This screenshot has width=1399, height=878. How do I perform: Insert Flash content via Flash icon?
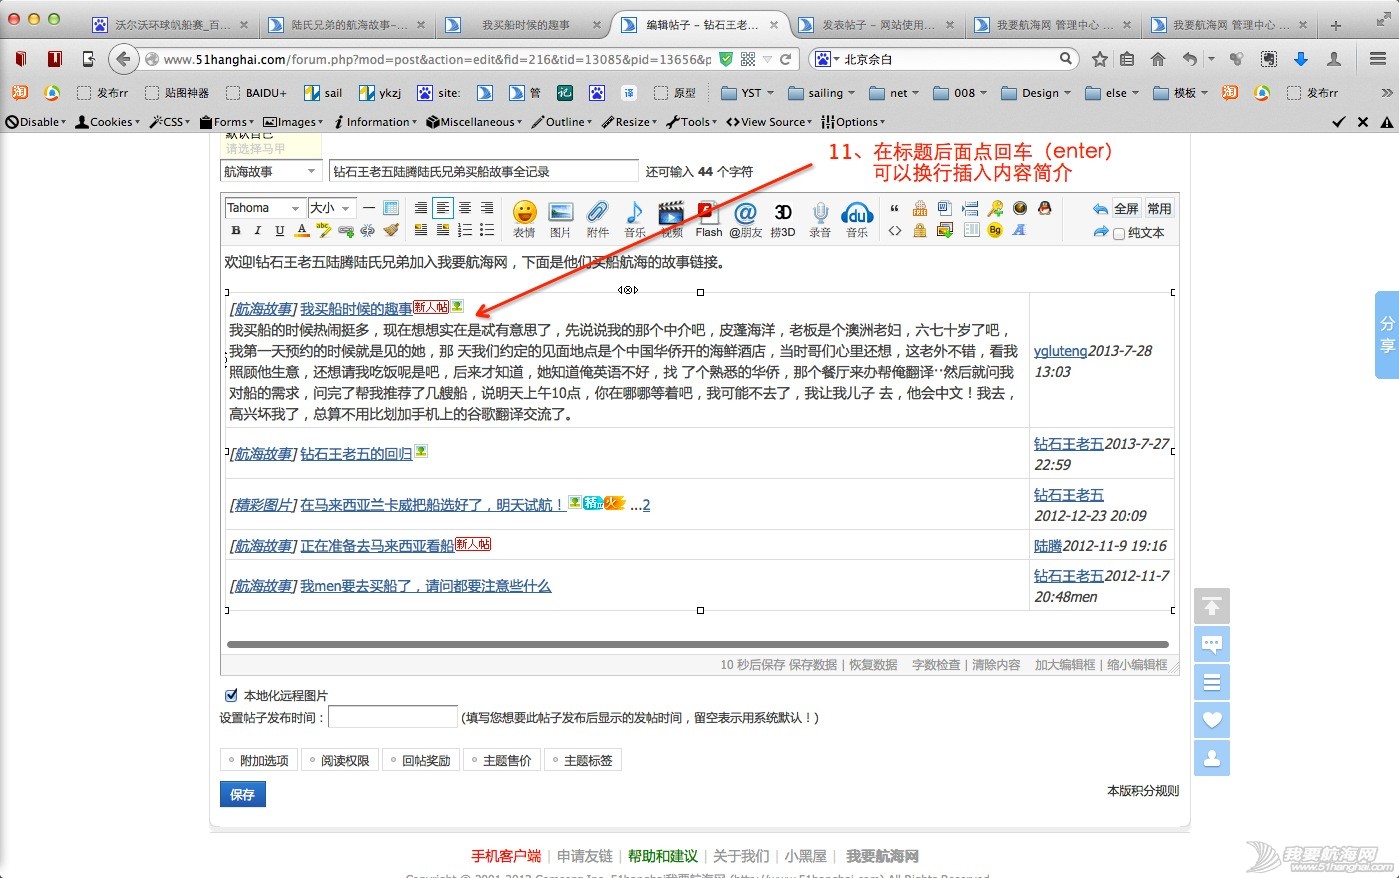[708, 219]
